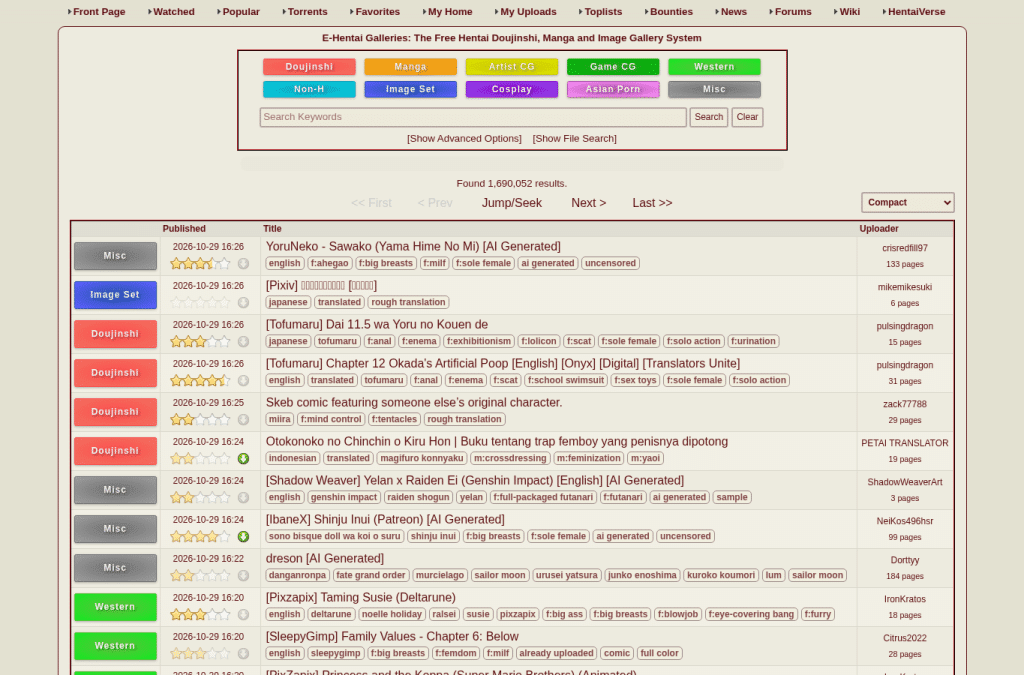1024x675 pixels.
Task: Click the green torrent icon in the IbaneX row
Action: [243, 537]
